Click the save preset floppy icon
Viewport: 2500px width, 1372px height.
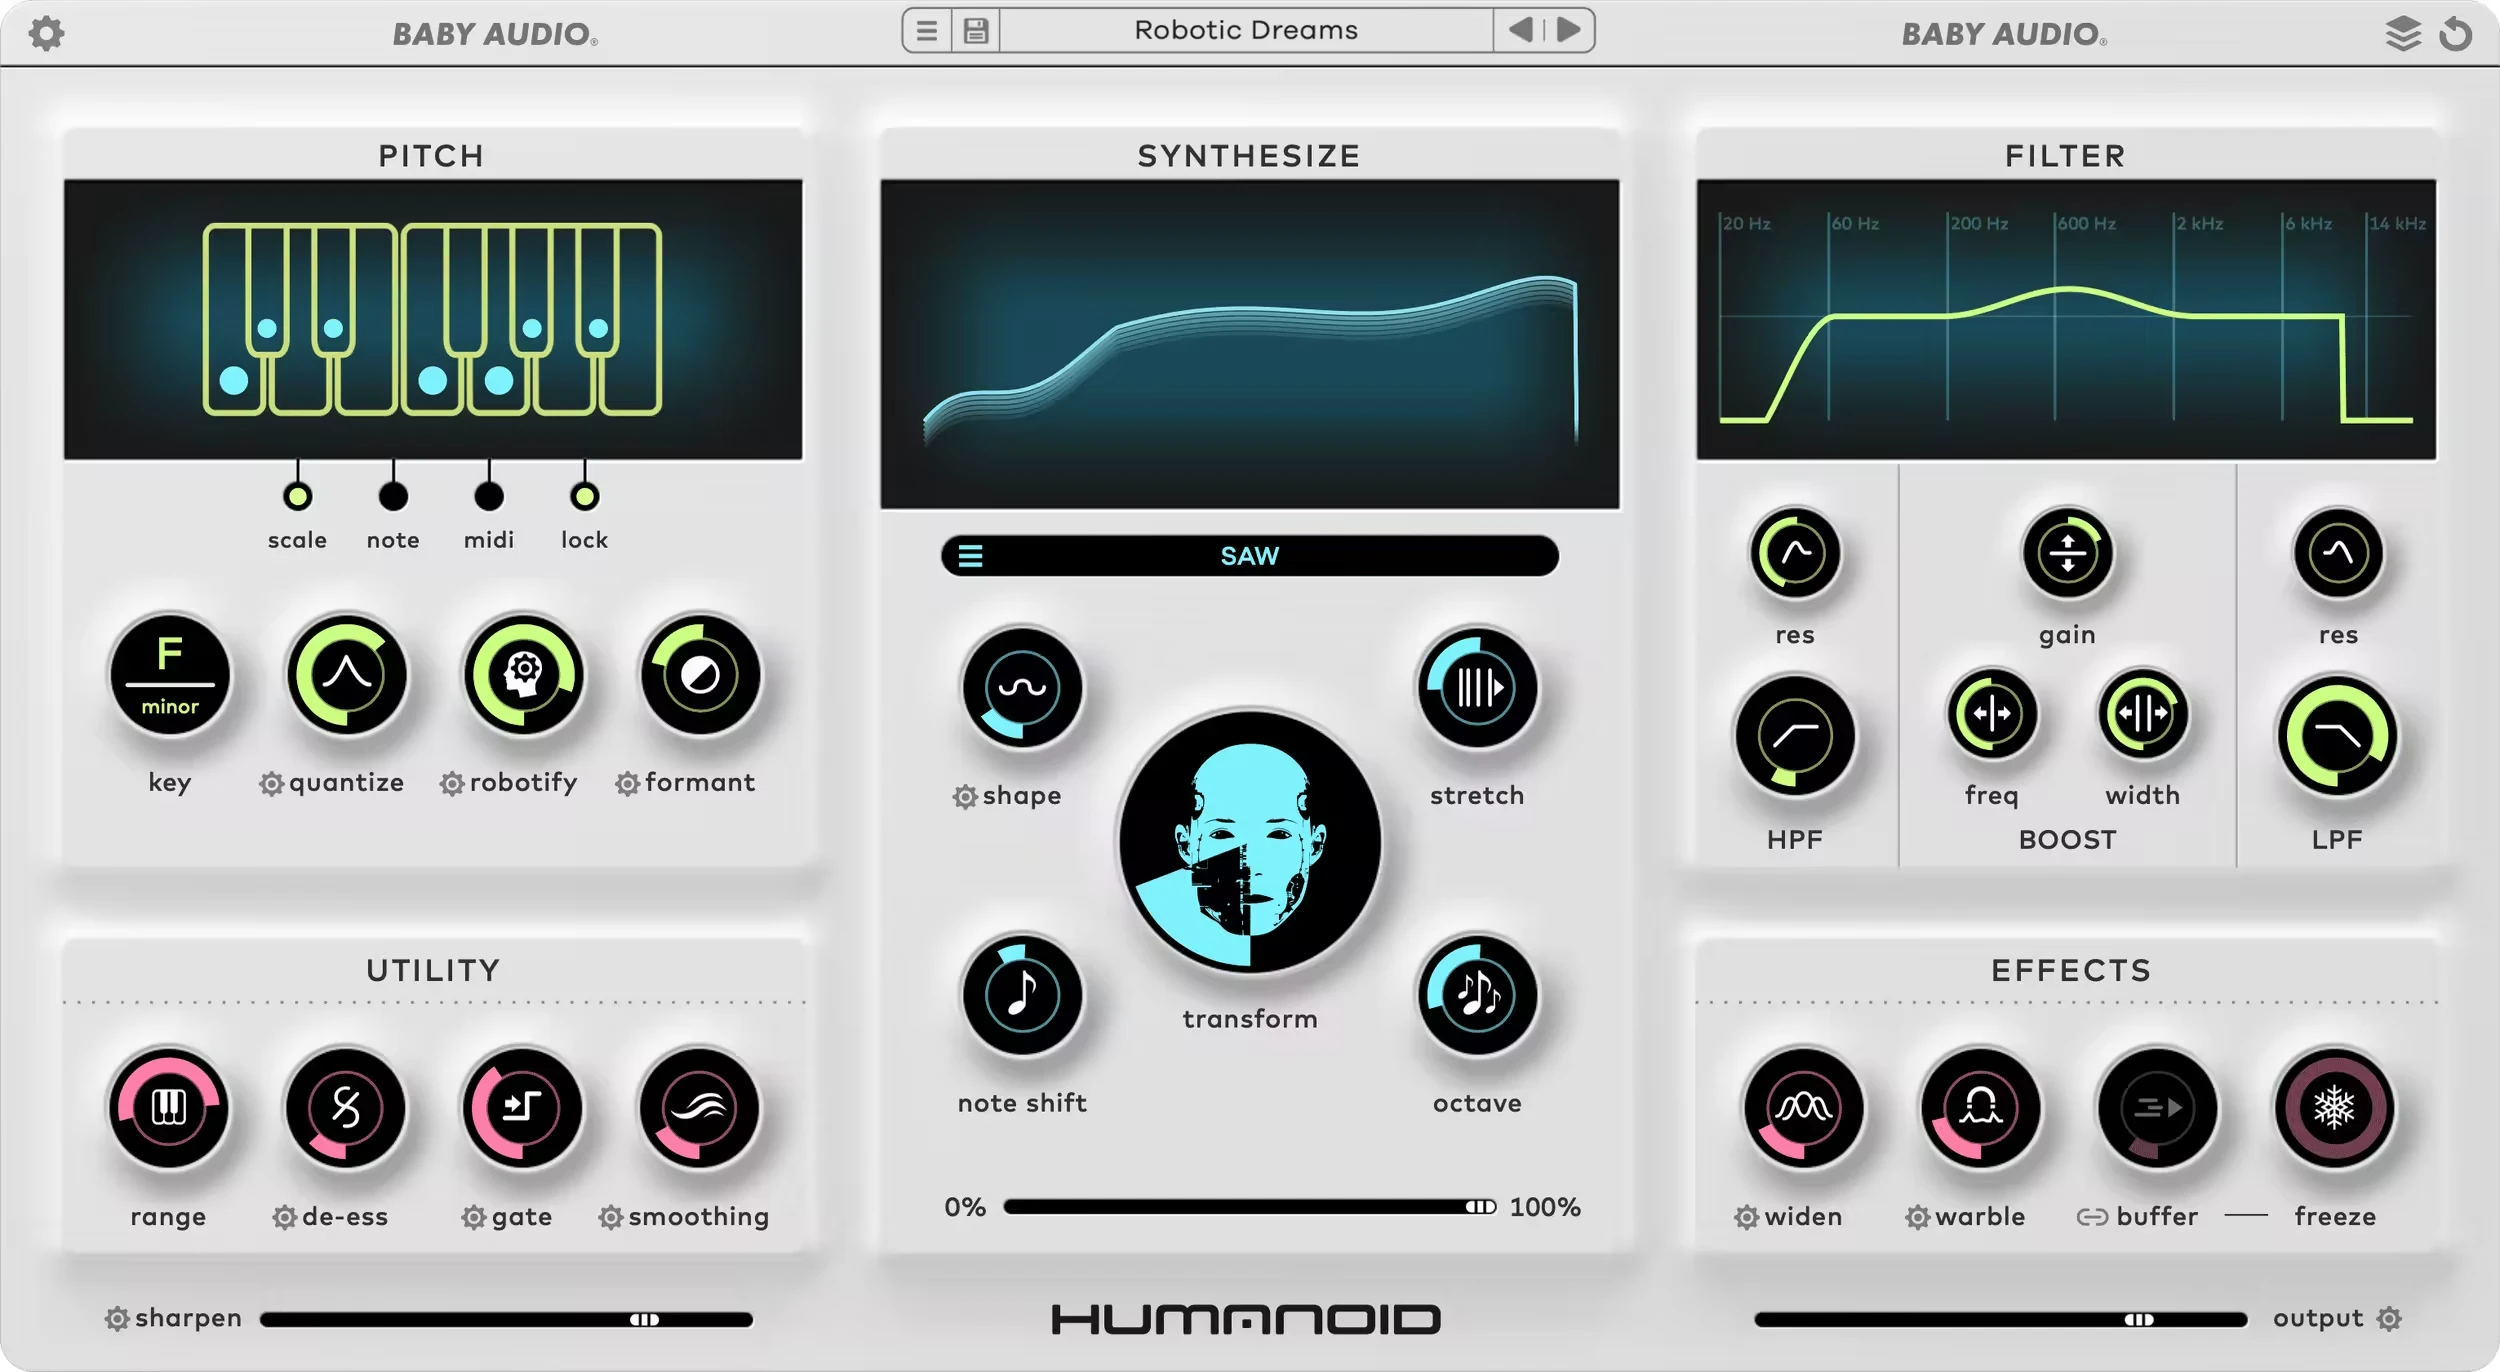976,31
